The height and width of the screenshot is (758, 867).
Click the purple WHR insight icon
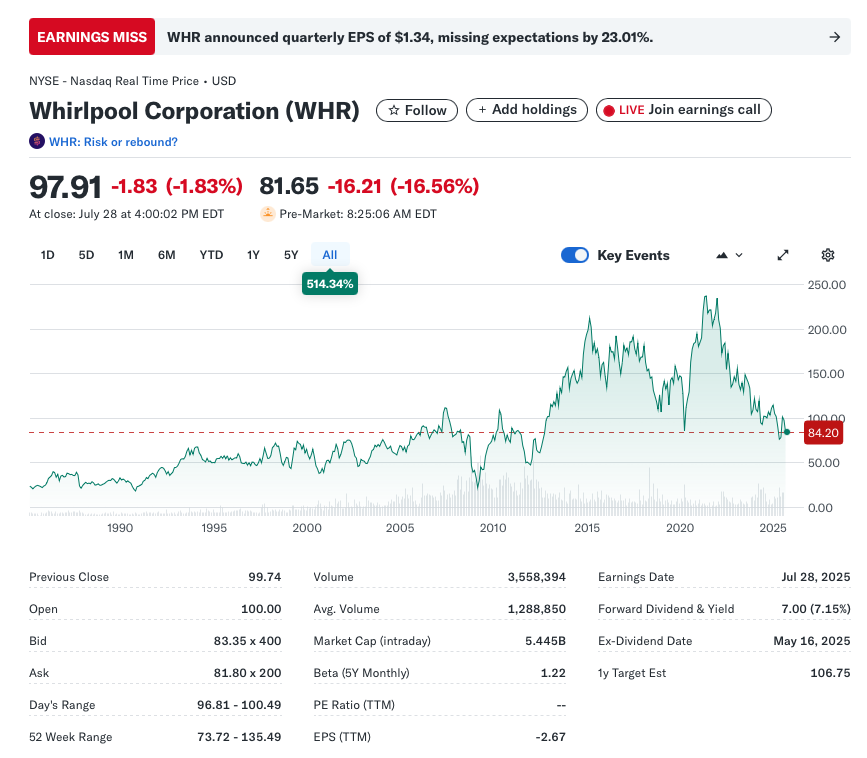tap(37, 141)
